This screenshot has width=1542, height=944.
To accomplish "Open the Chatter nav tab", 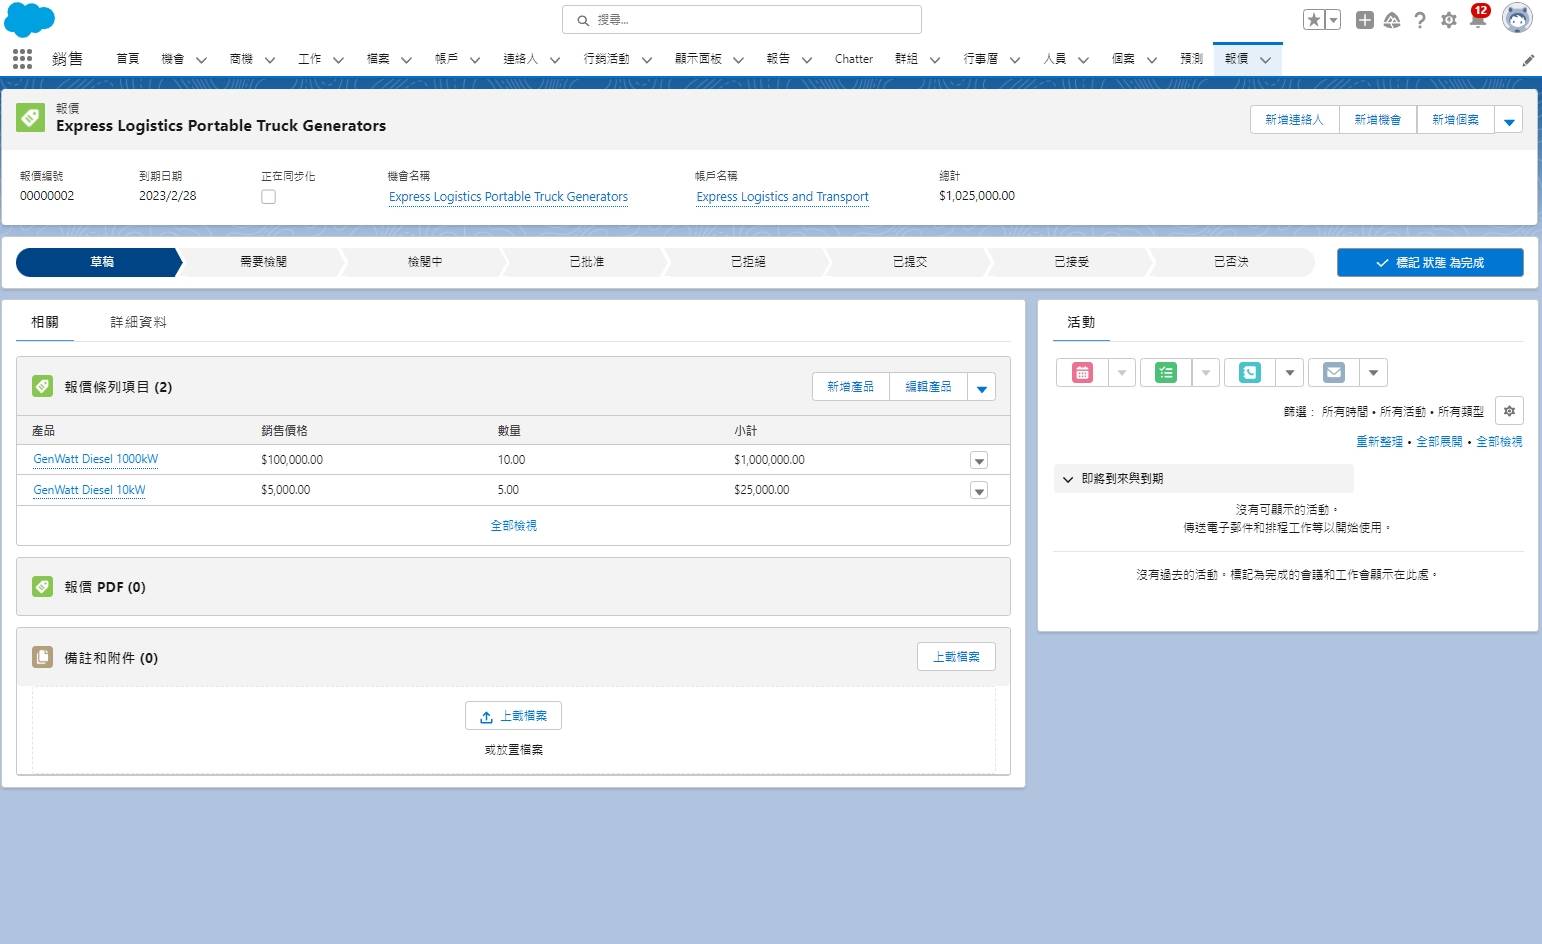I will click(x=854, y=59).
